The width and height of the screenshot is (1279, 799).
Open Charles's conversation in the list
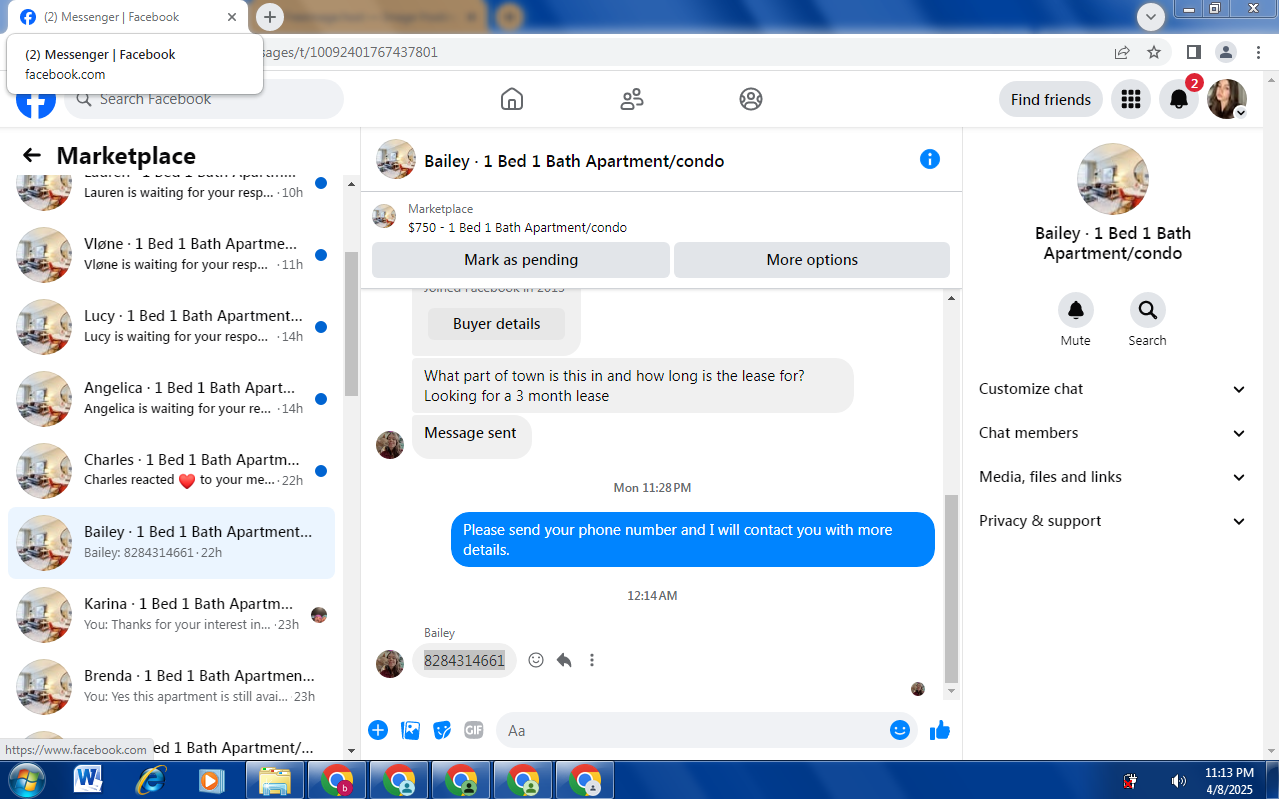171,471
